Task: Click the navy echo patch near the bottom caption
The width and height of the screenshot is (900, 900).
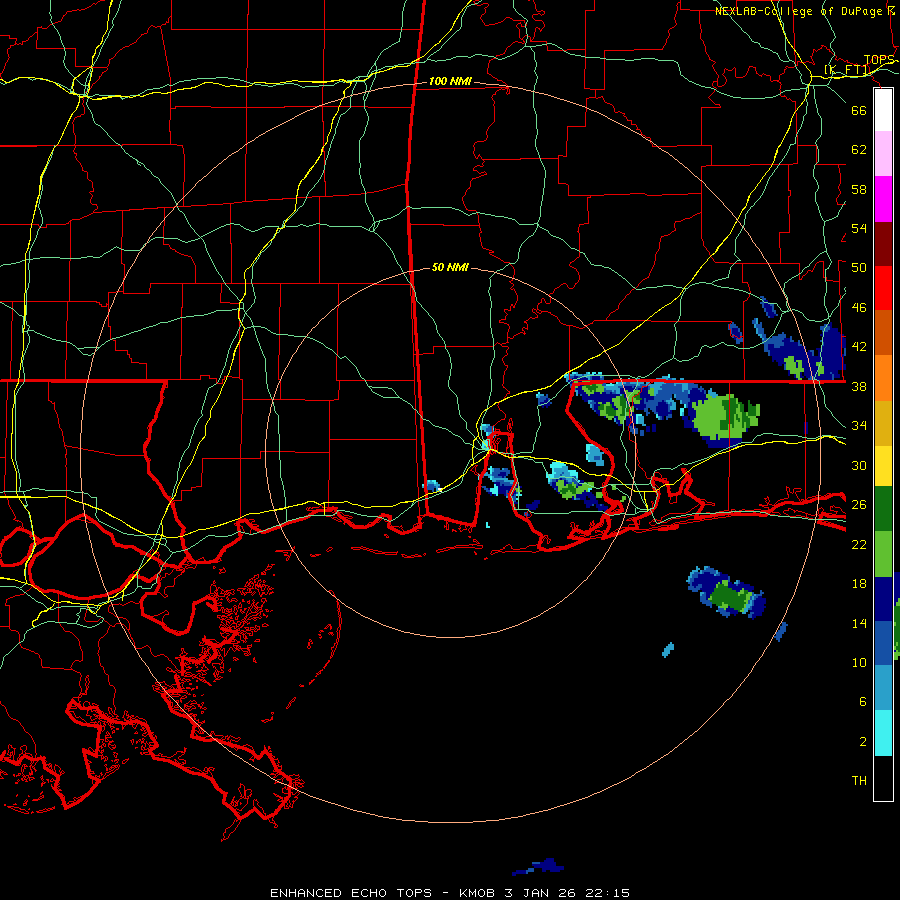Action: click(538, 867)
